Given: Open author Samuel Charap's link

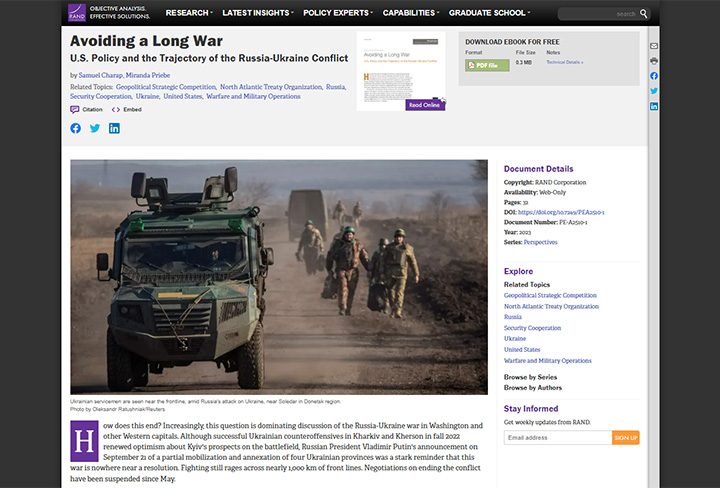Looking at the screenshot, I should point(100,75).
